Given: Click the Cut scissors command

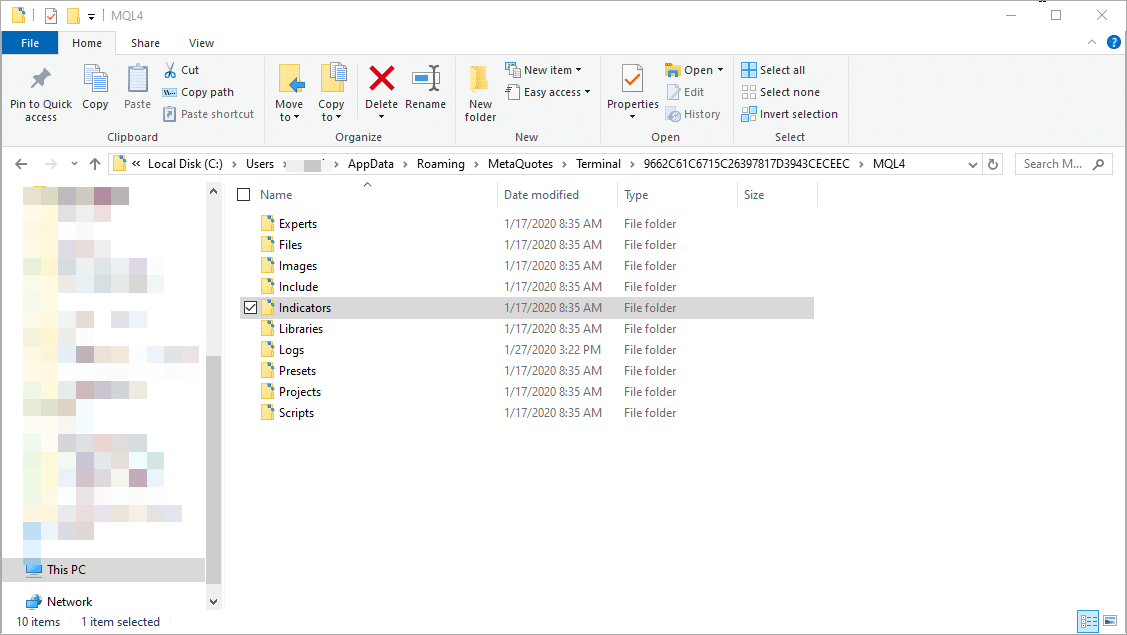Looking at the screenshot, I should [180, 70].
